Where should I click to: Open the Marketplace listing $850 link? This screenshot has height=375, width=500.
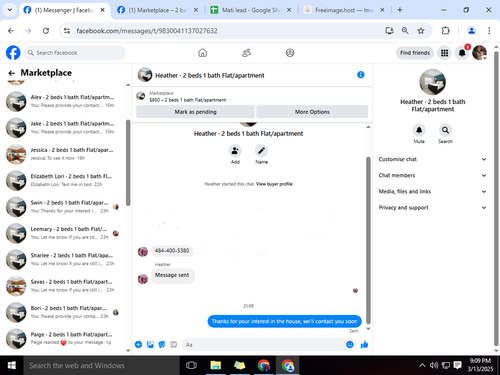(x=188, y=100)
